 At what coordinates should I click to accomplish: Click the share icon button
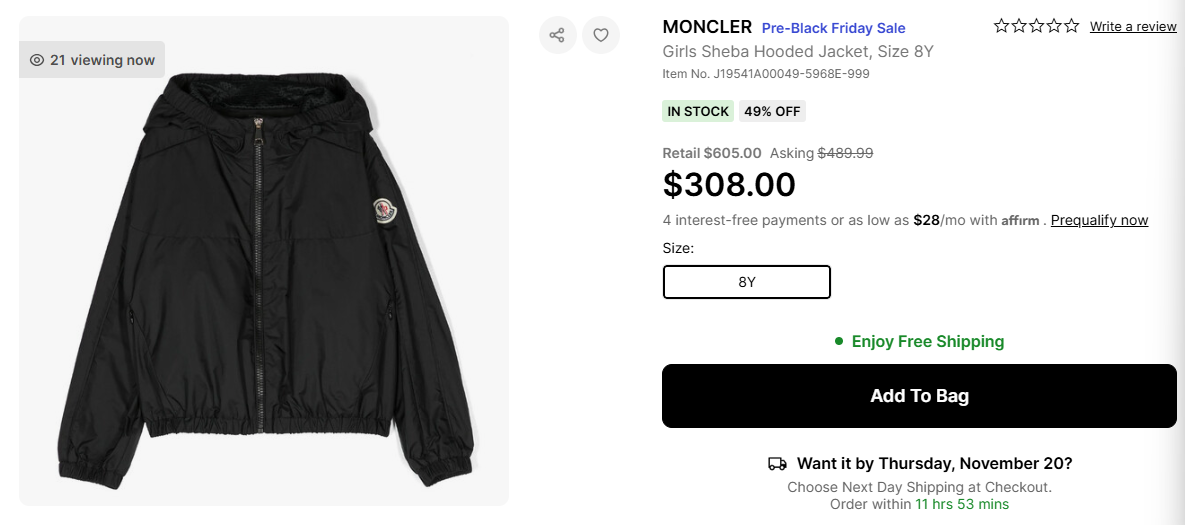557,35
